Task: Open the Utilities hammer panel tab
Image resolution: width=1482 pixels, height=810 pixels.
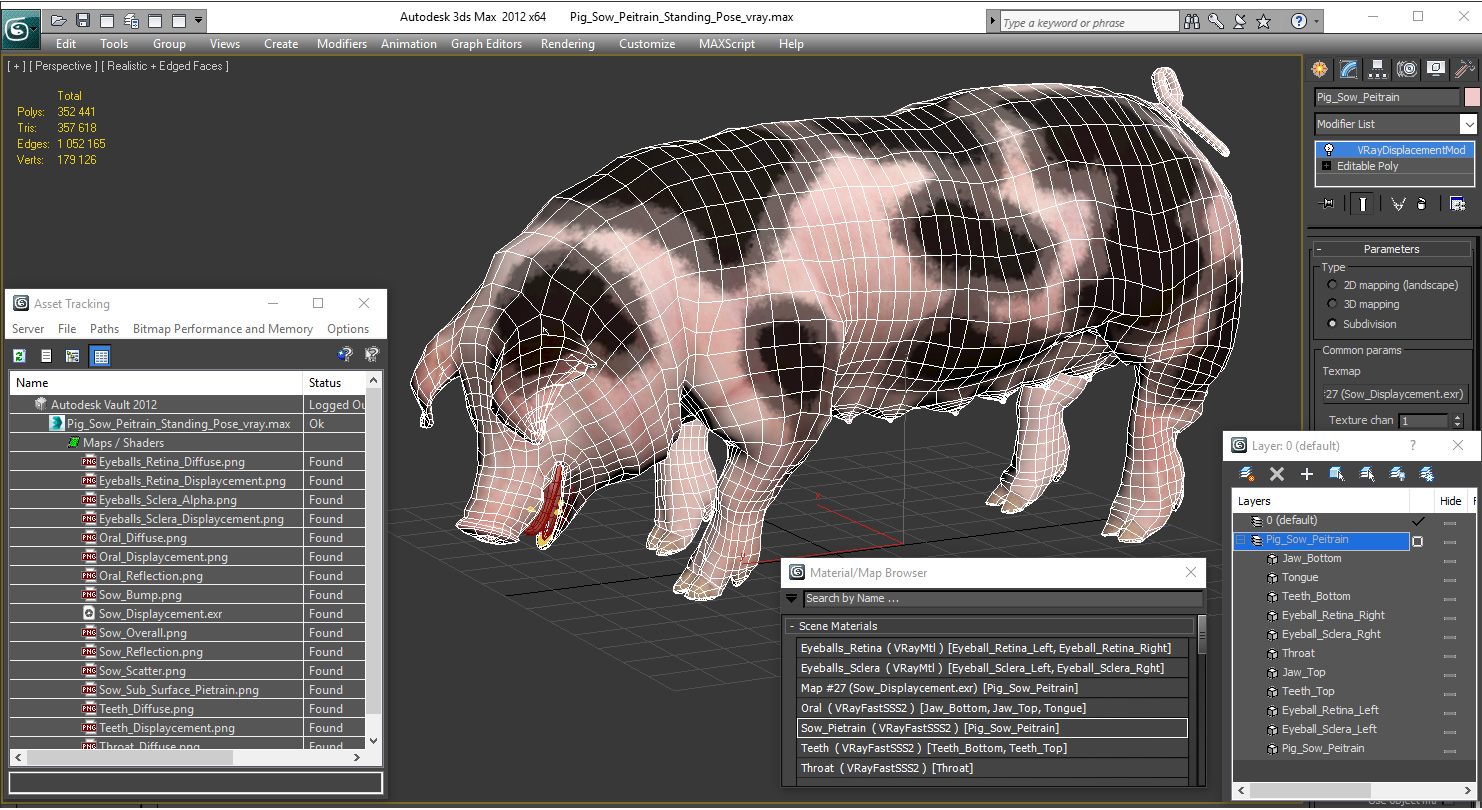Action: [1465, 69]
